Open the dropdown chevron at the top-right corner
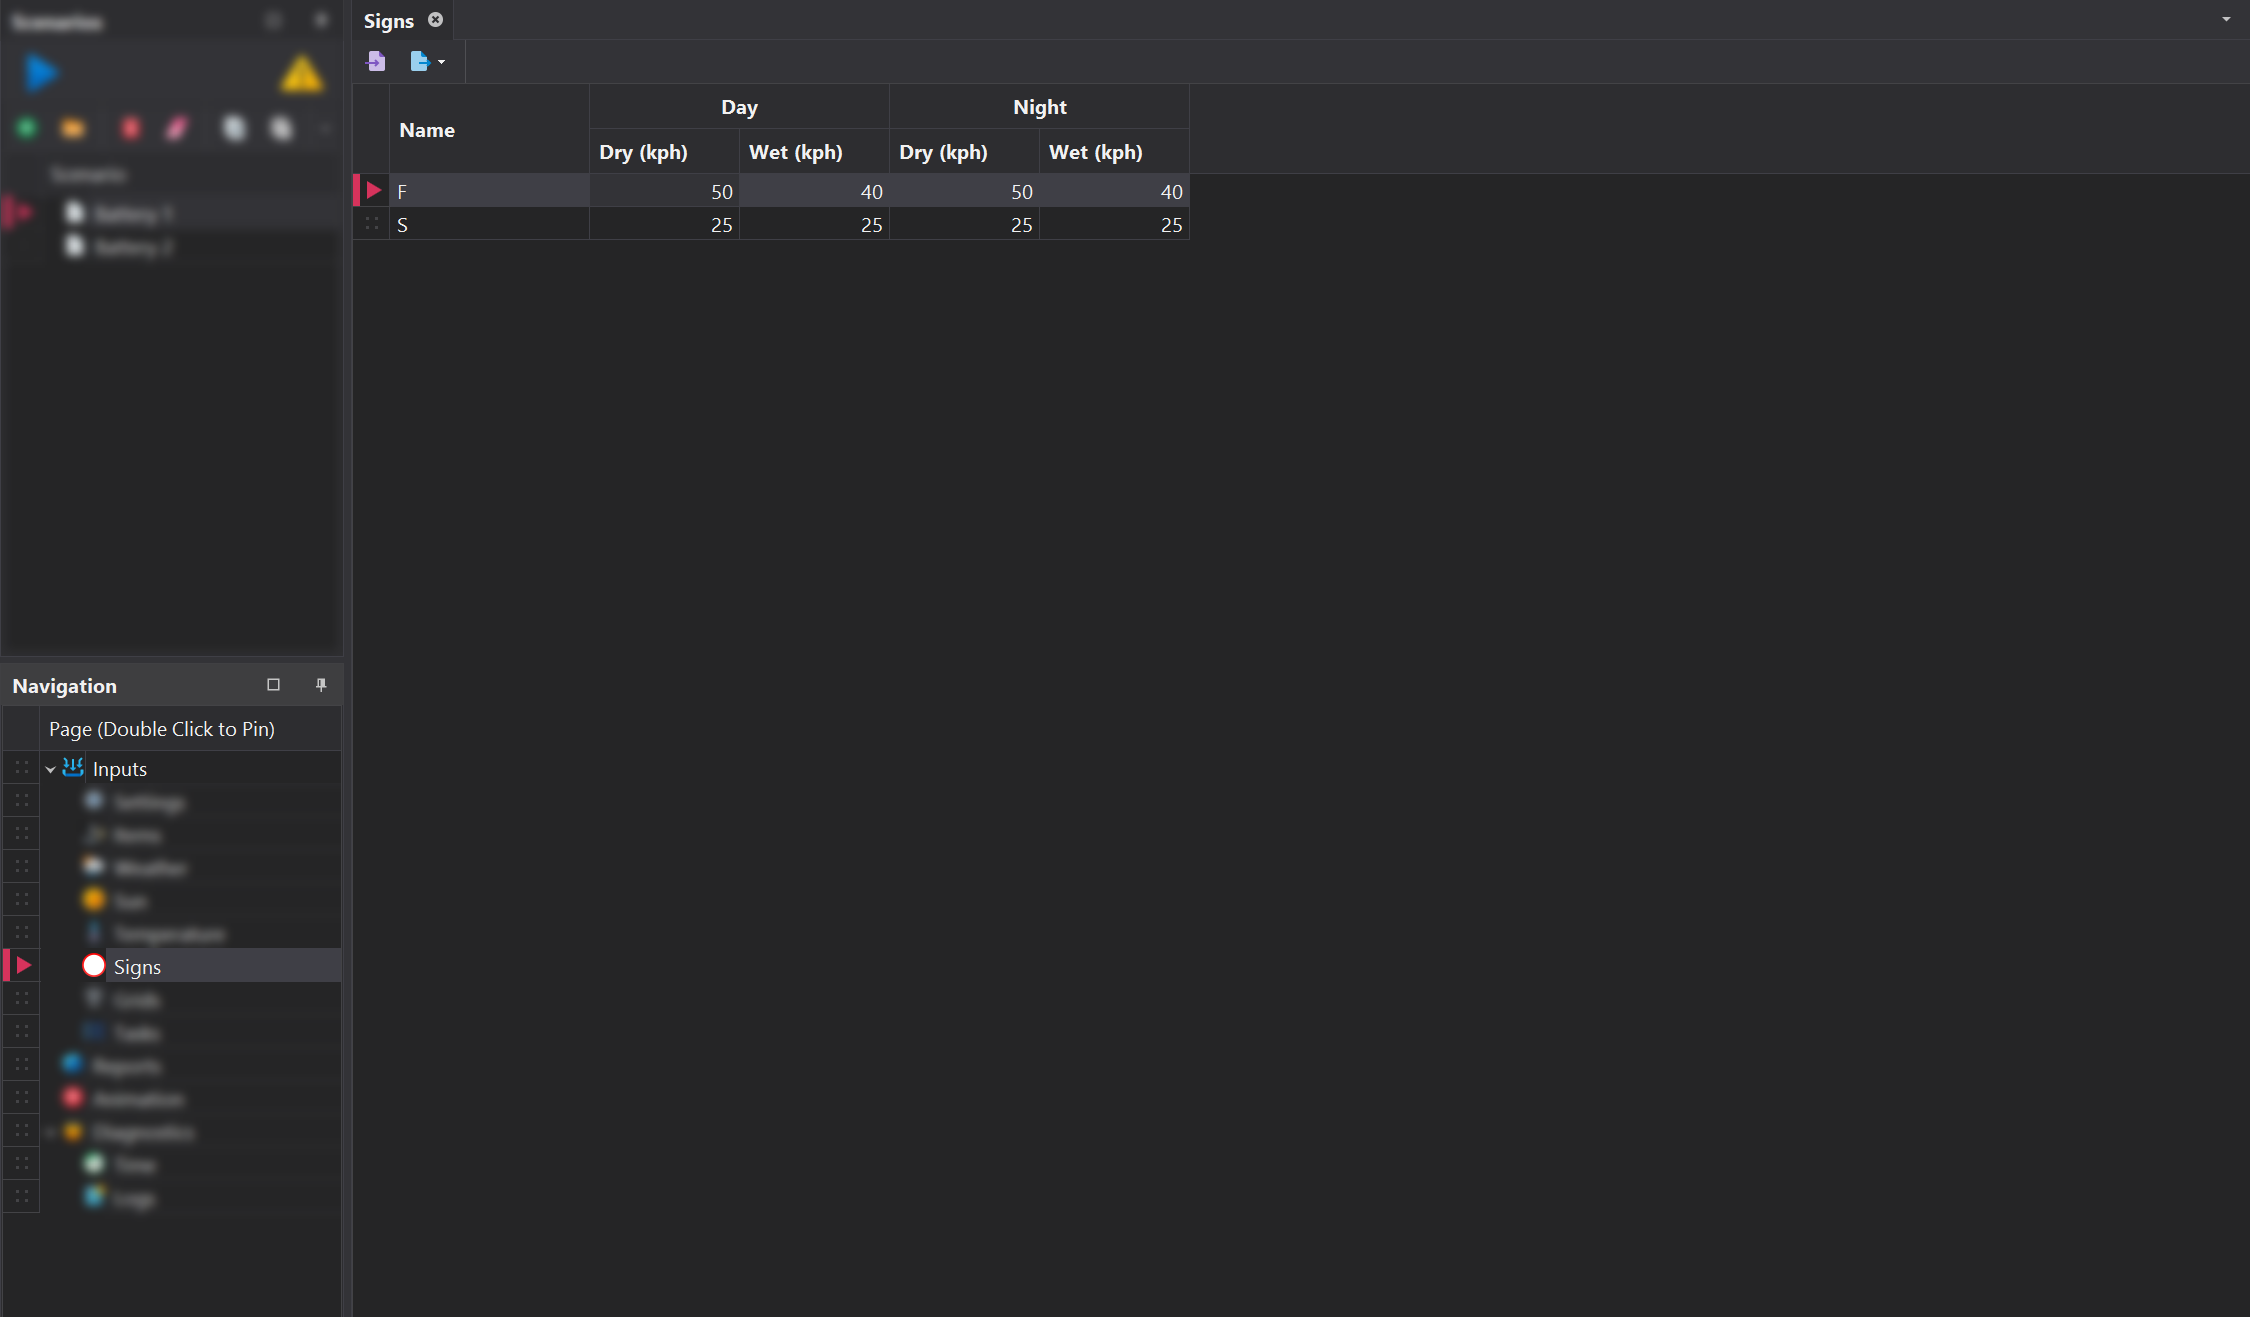 pyautogui.click(x=2226, y=19)
